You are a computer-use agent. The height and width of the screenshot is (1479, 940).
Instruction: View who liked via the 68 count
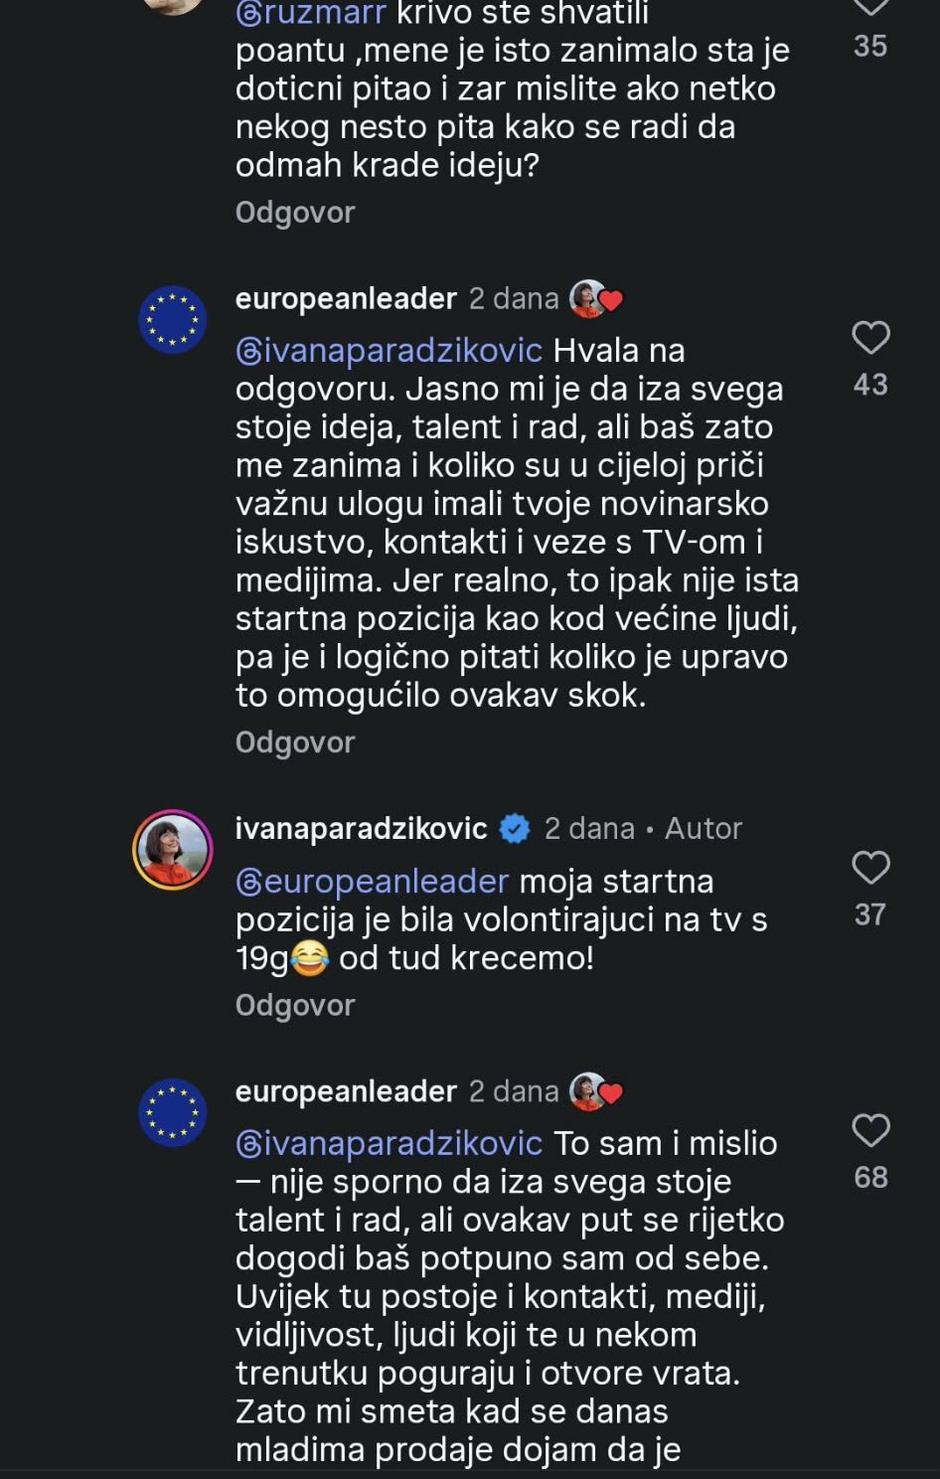[x=870, y=1178]
